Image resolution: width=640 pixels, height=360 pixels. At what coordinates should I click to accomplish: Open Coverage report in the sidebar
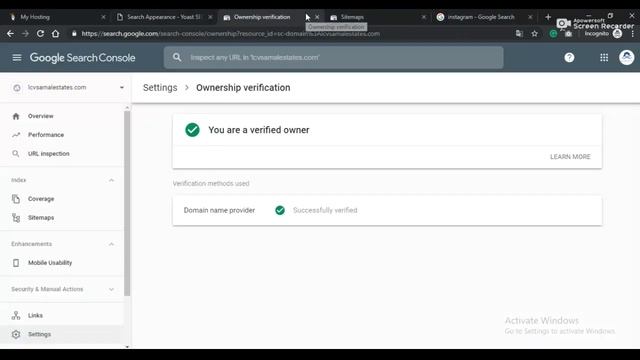62,199
